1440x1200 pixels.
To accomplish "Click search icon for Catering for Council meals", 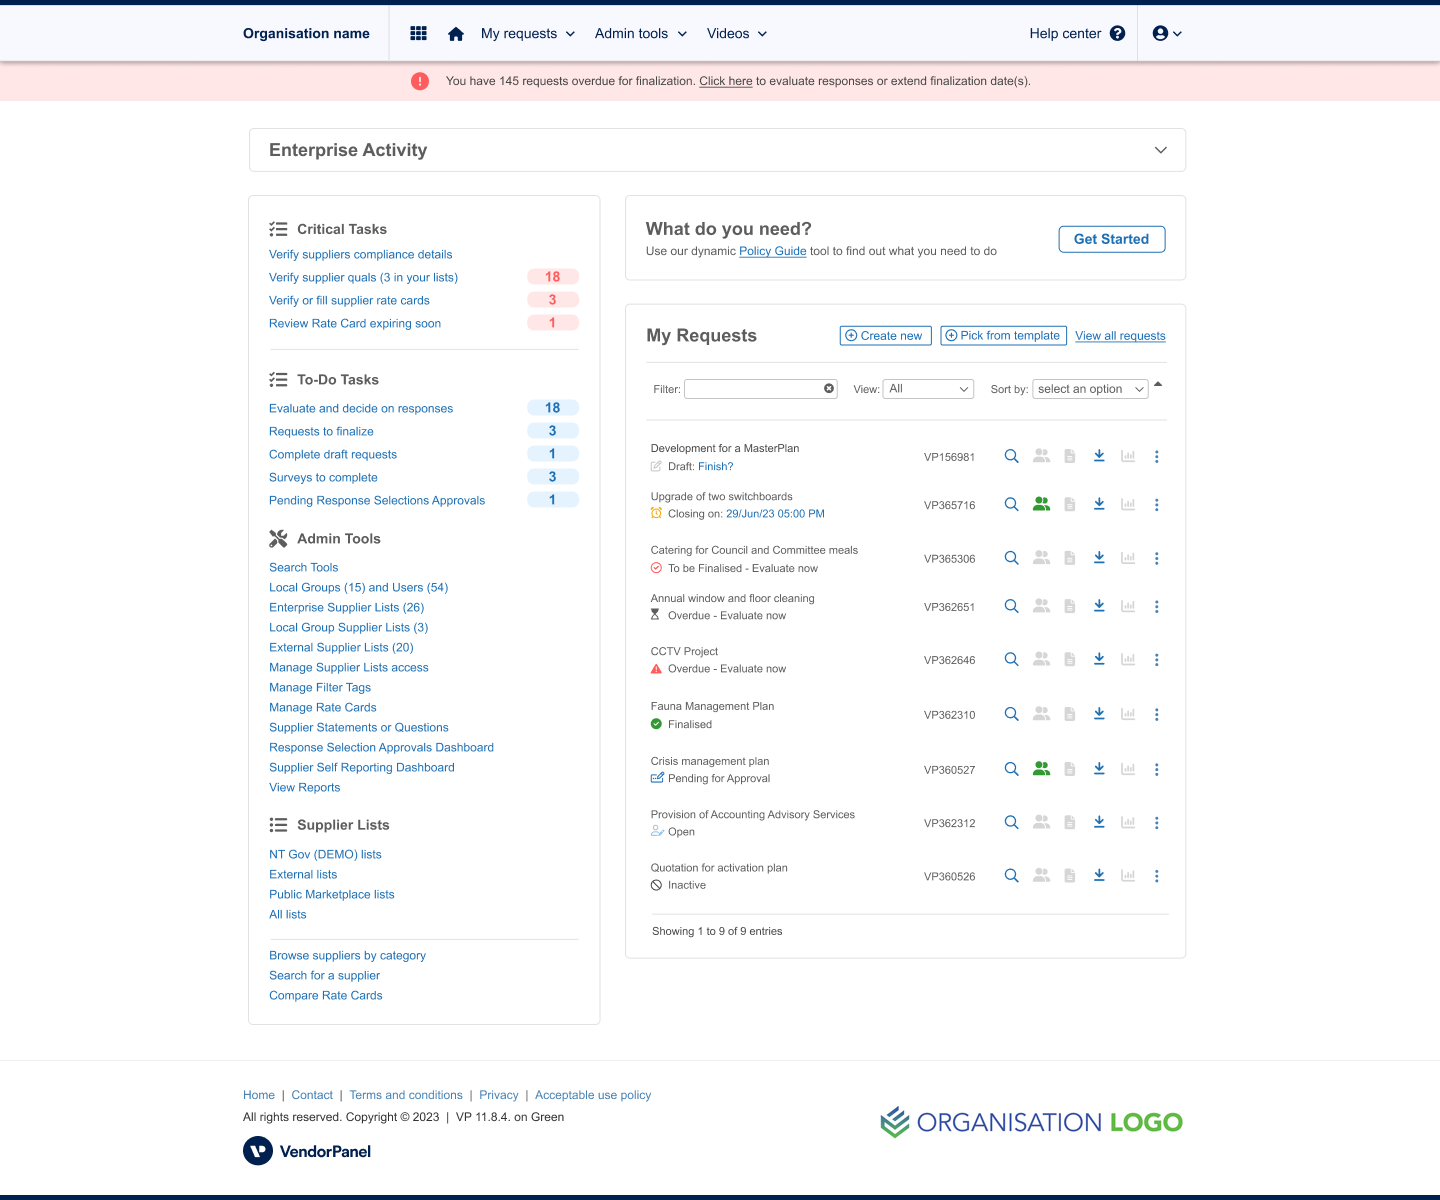I will 1012,558.
